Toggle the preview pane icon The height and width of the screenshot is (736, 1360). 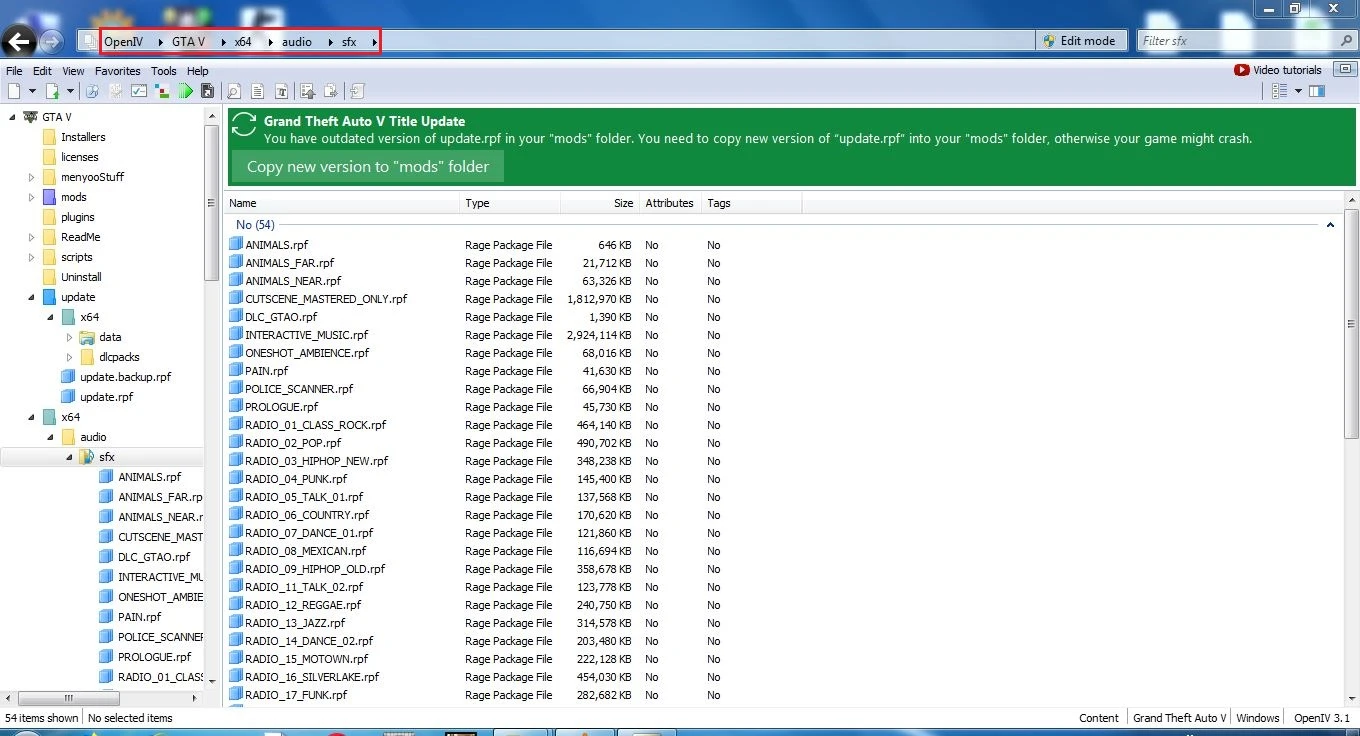[x=1317, y=91]
